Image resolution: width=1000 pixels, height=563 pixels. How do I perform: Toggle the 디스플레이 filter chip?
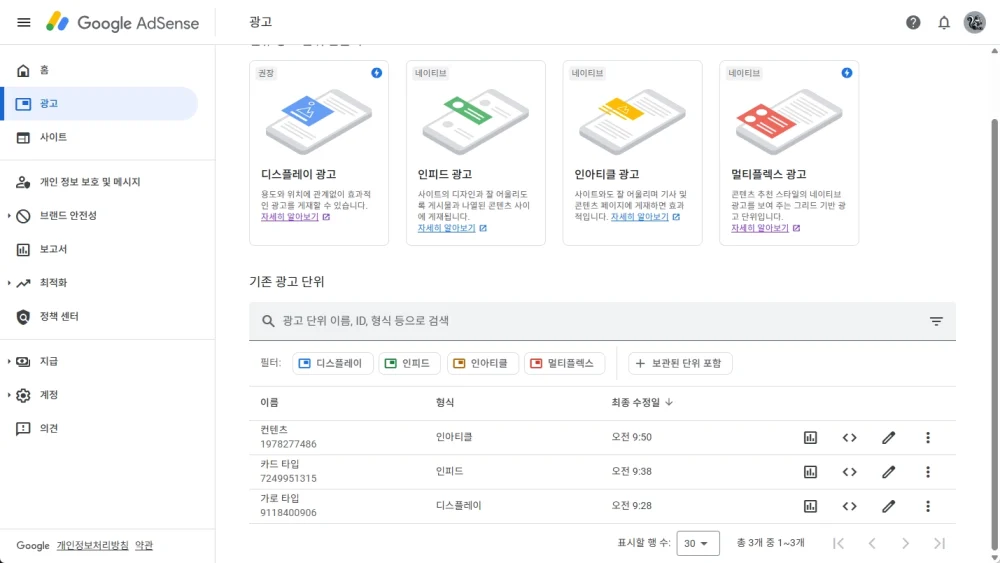click(x=334, y=363)
